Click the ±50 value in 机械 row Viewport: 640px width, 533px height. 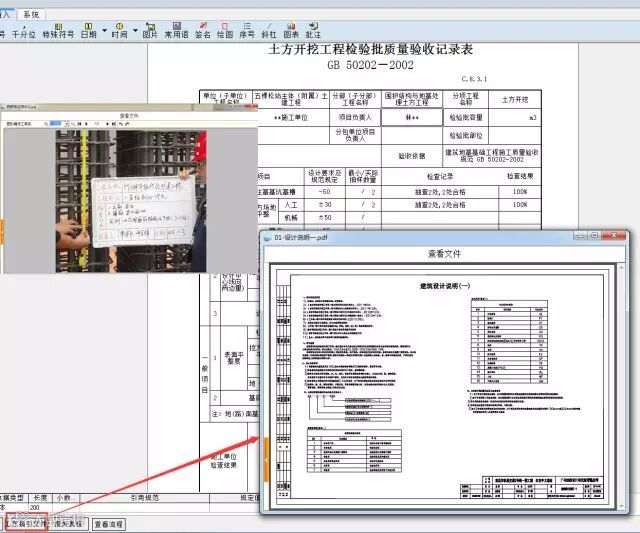click(324, 218)
